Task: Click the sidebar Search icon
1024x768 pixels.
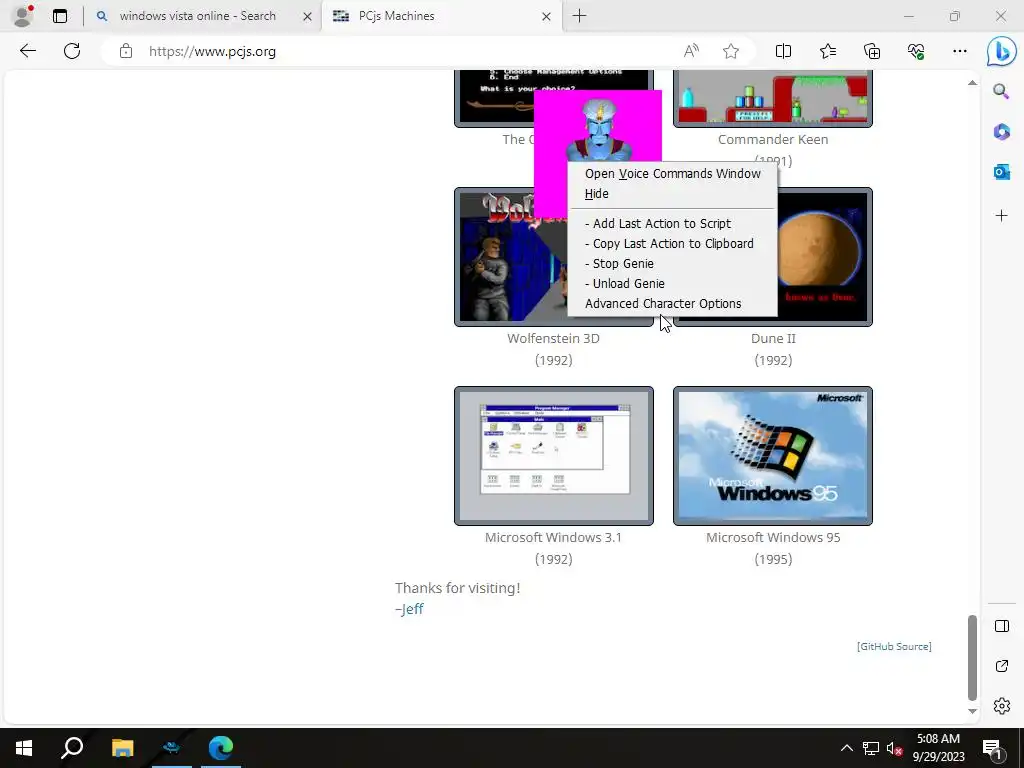Action: [x=1001, y=91]
